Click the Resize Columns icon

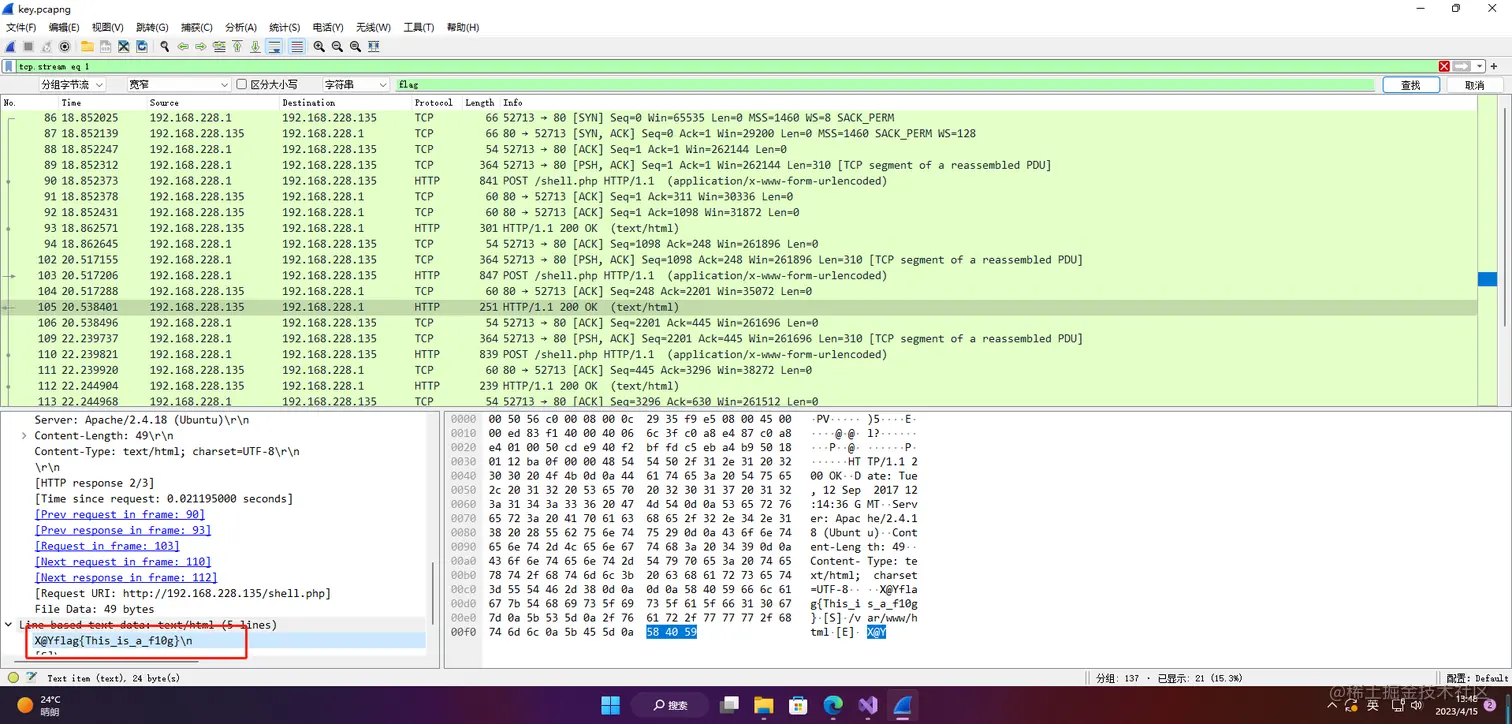[373, 46]
